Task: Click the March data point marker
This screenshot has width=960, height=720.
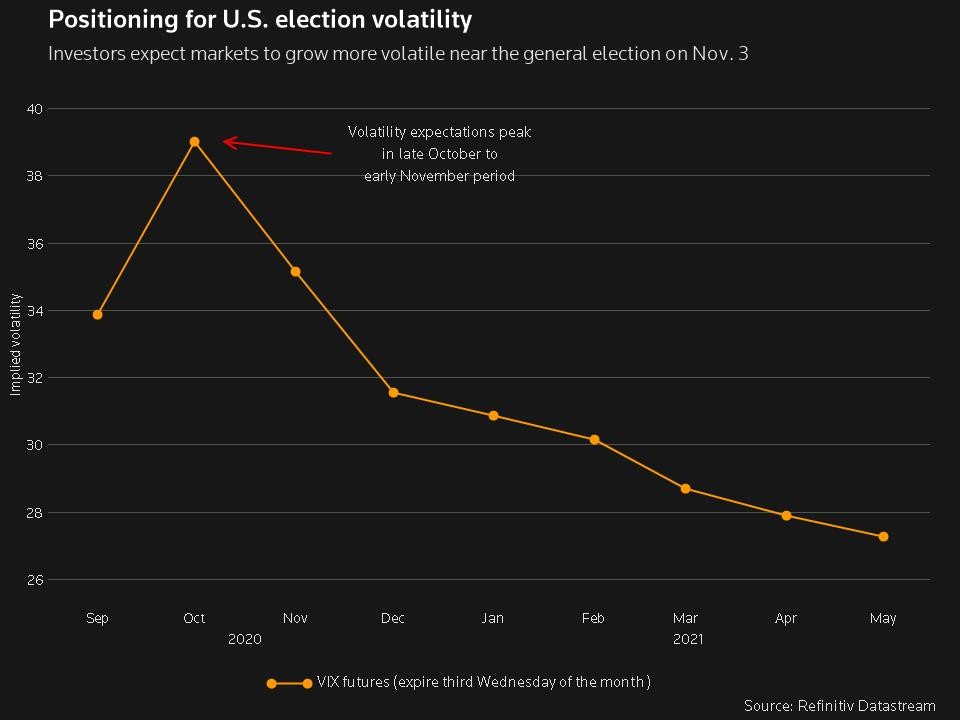Action: point(685,489)
